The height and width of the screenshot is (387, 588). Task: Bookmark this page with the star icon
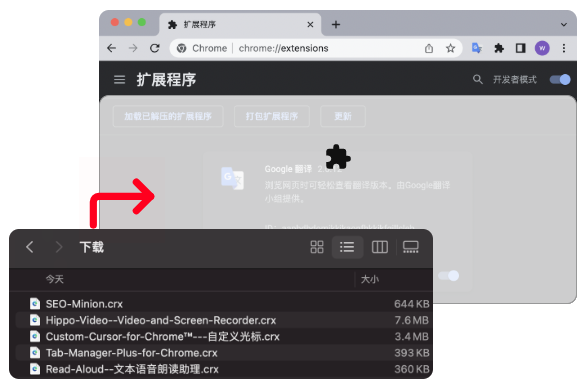450,48
